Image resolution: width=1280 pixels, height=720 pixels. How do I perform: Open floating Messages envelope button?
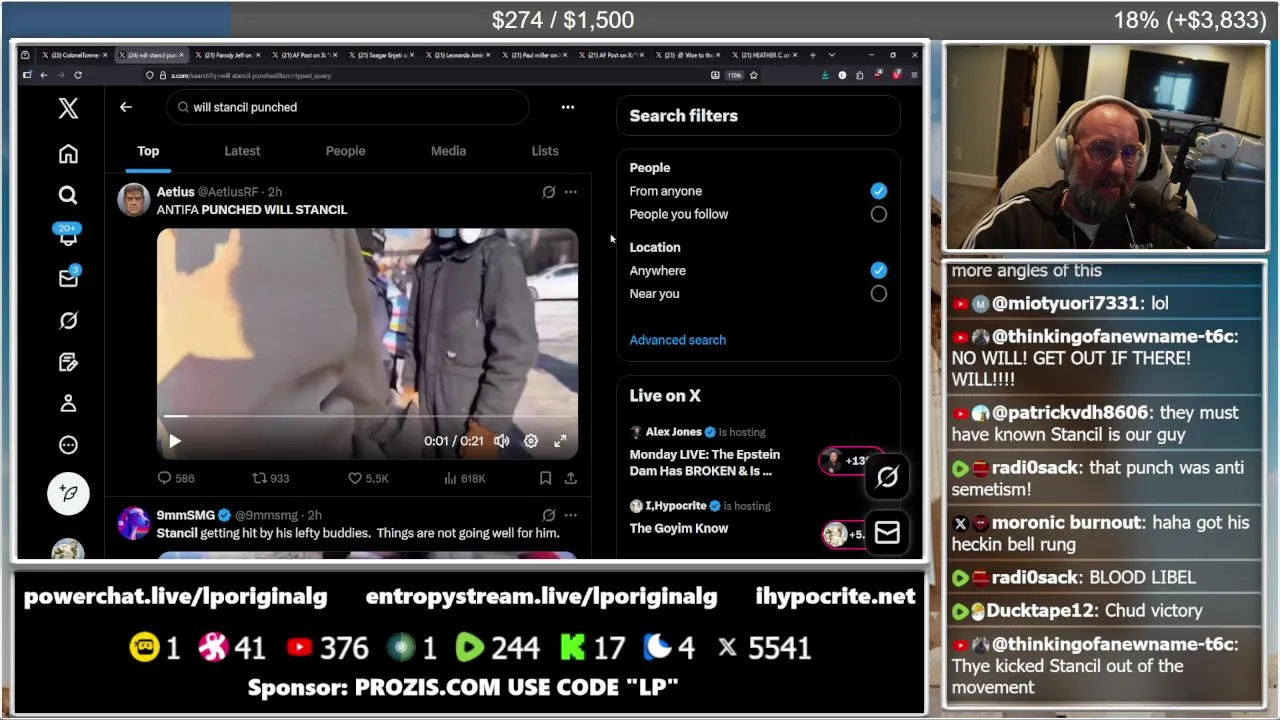pos(887,533)
